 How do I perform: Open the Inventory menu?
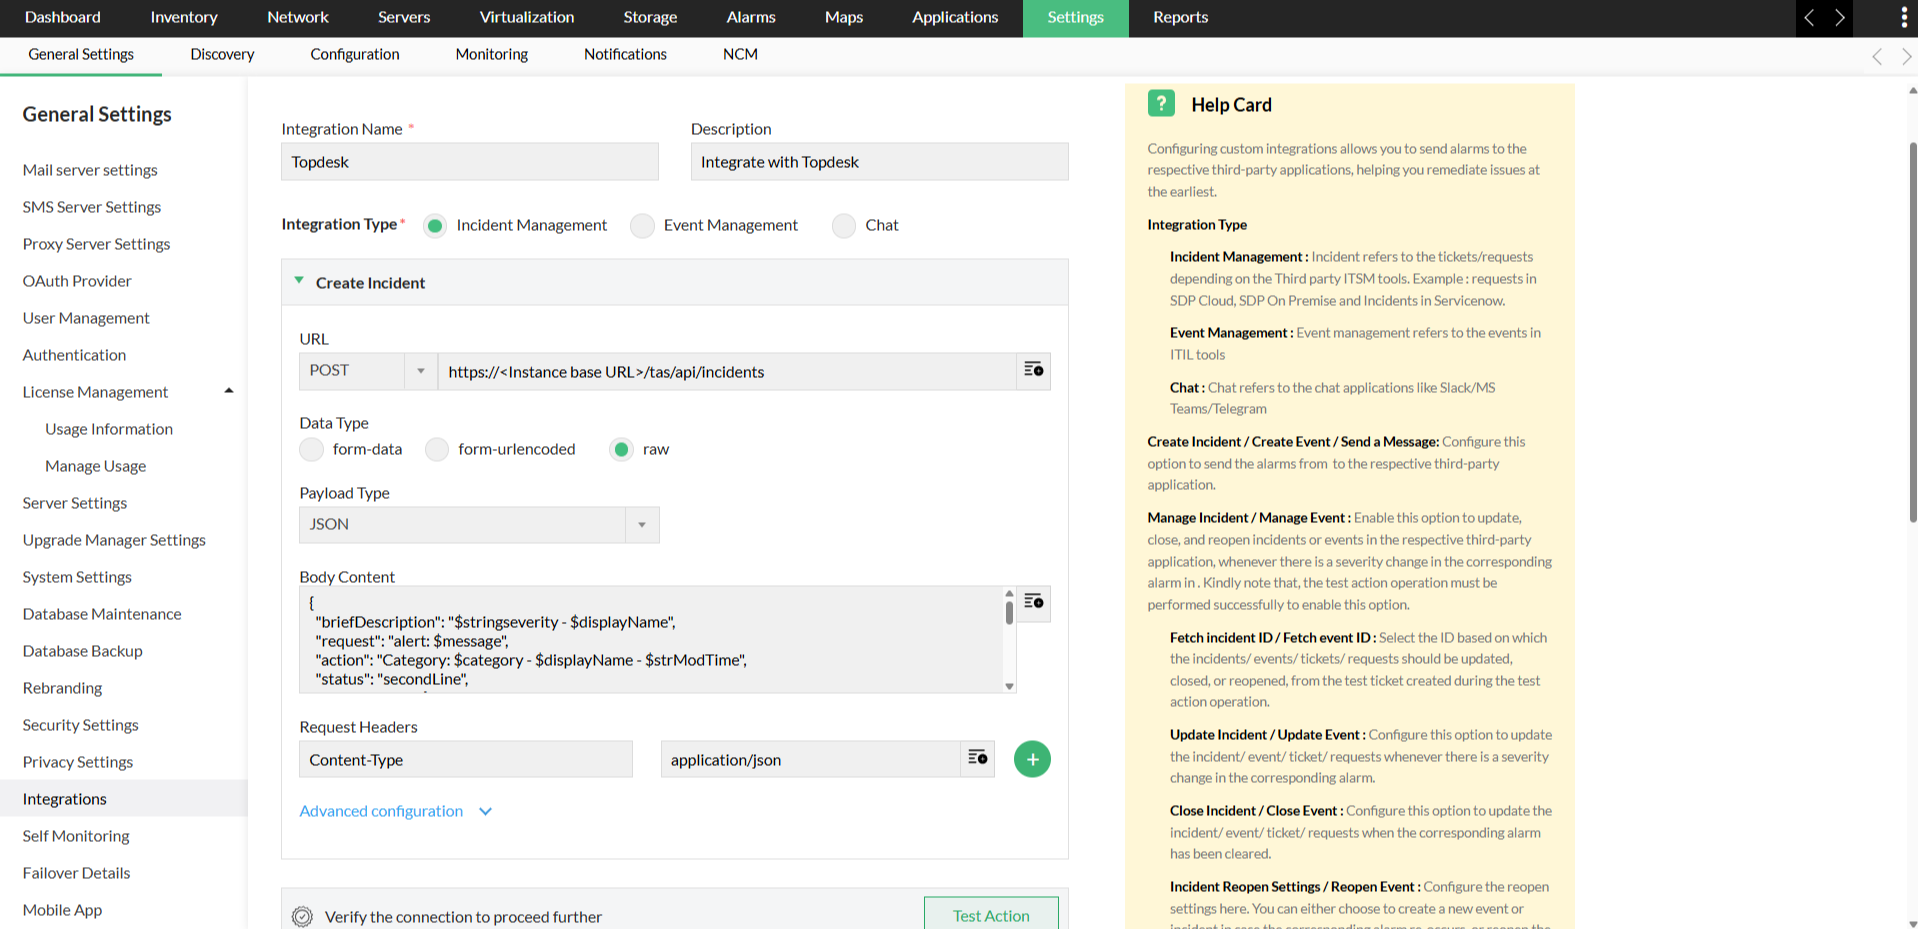coord(184,17)
